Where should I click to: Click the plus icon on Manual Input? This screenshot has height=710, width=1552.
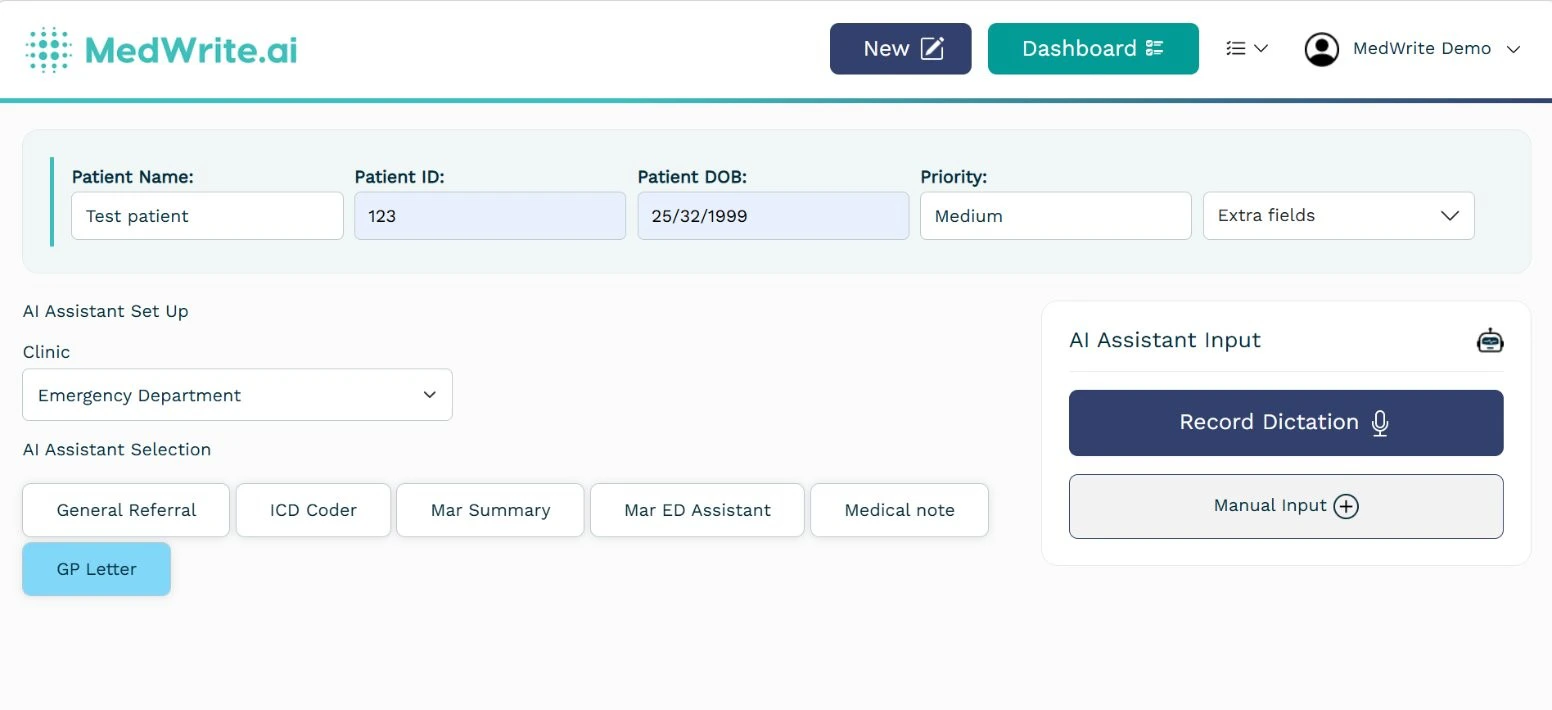click(1346, 506)
